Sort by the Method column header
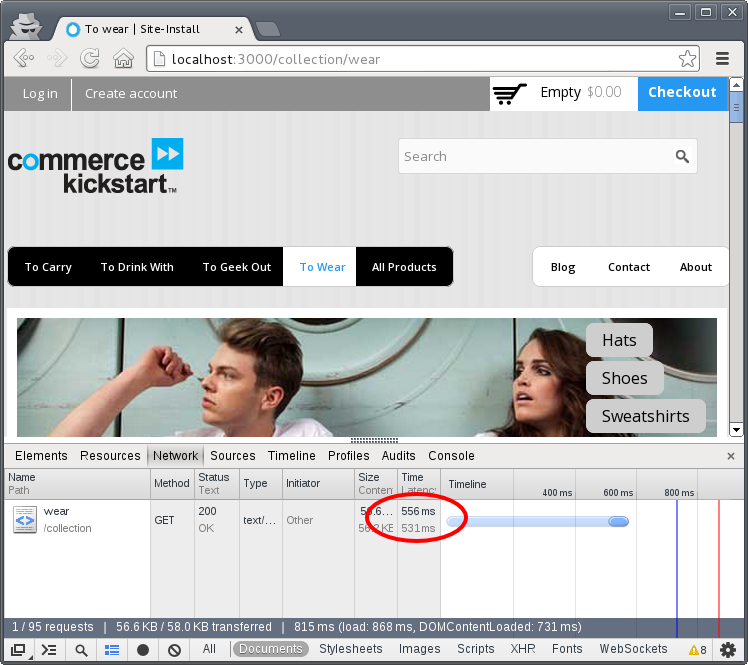Viewport: 748px width, 665px height. 172,484
